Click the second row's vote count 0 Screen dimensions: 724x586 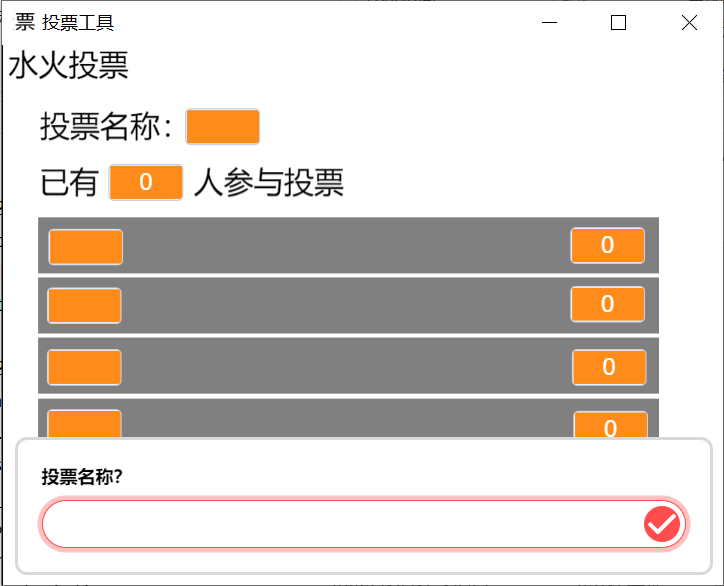(608, 304)
